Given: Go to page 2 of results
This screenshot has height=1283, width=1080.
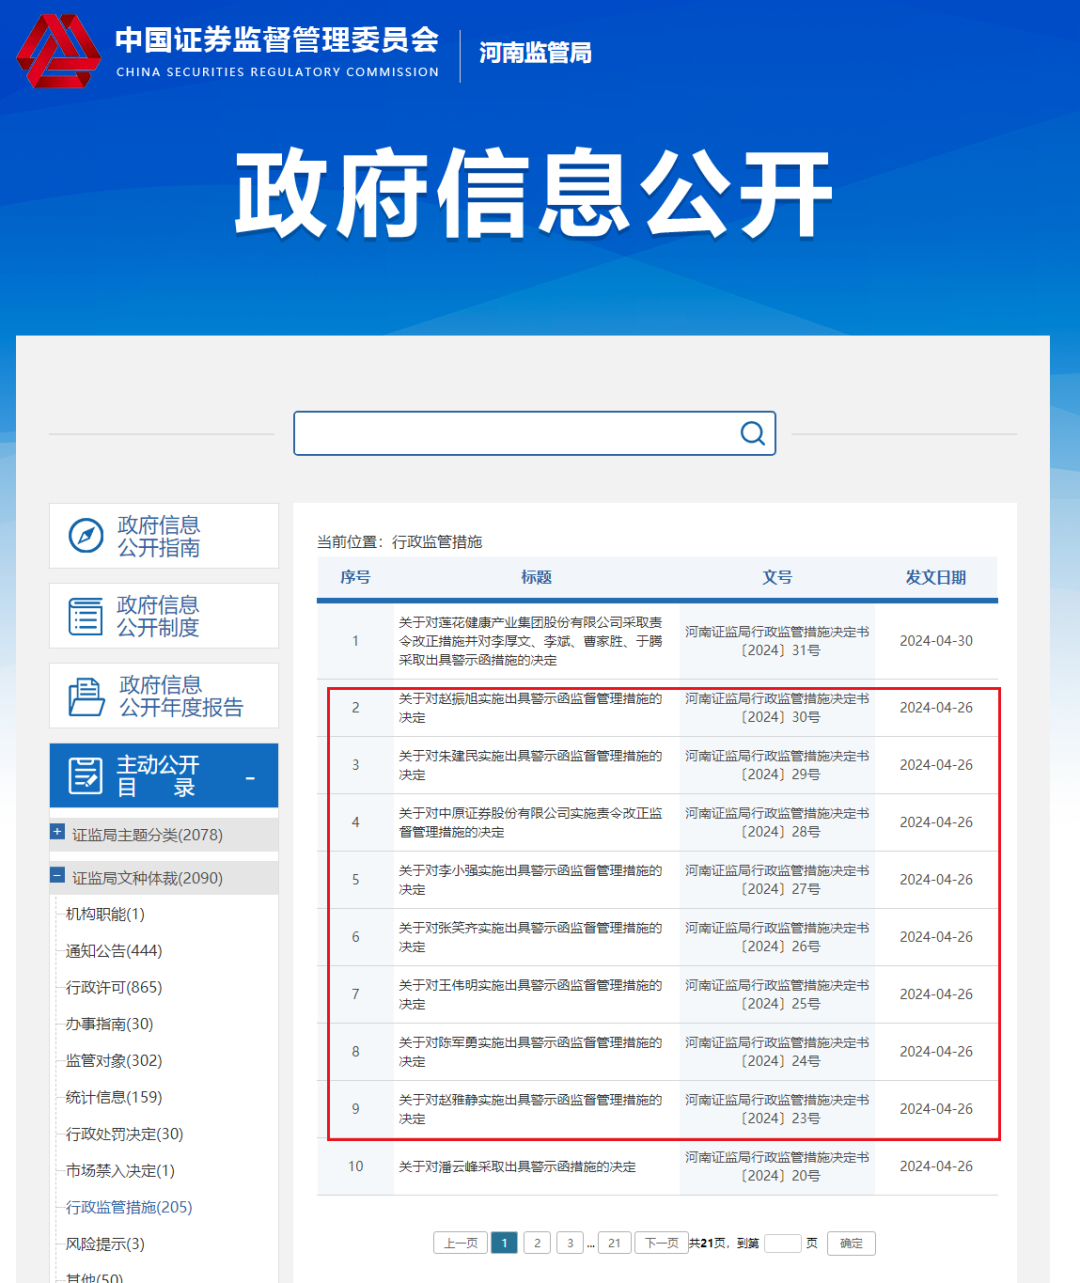Looking at the screenshot, I should tap(537, 1243).
